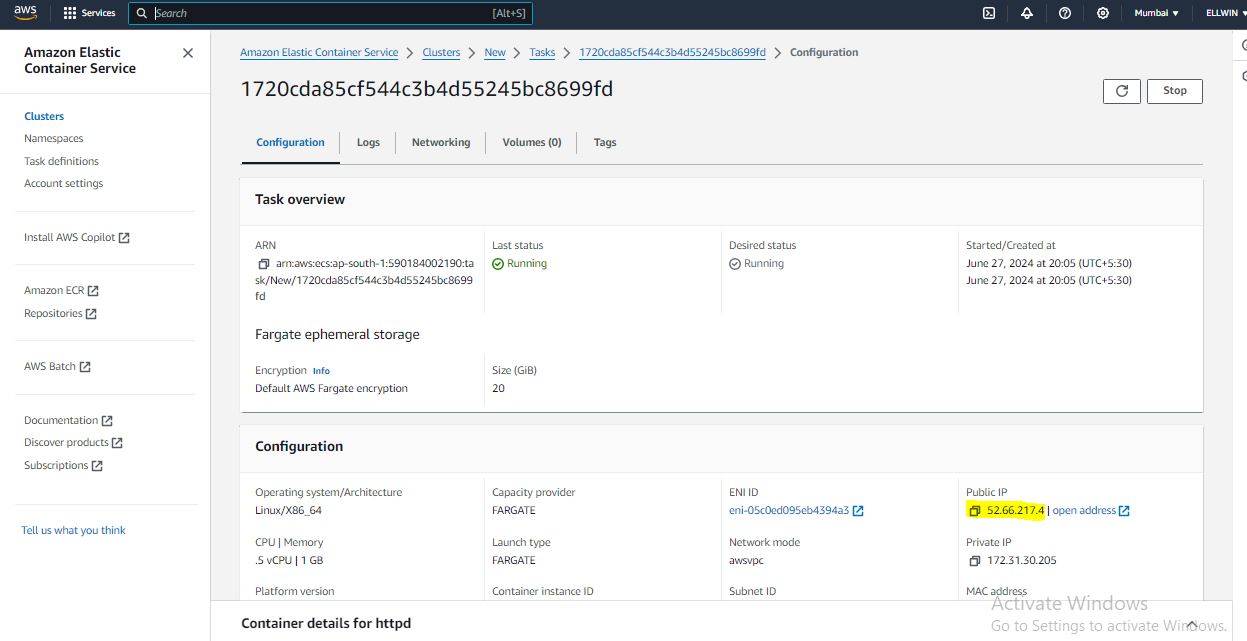Open the notifications bell icon
This screenshot has width=1247, height=641.
[1027, 13]
